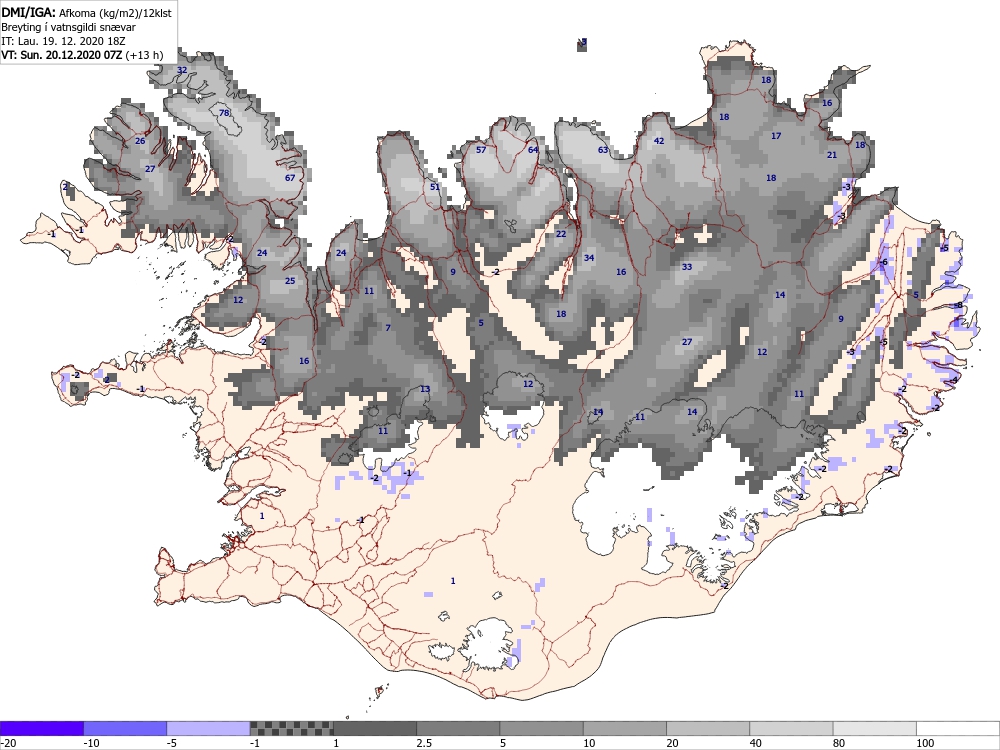1000x750 pixels.
Task: Click the map value -6 in the east
Action: [883, 262]
